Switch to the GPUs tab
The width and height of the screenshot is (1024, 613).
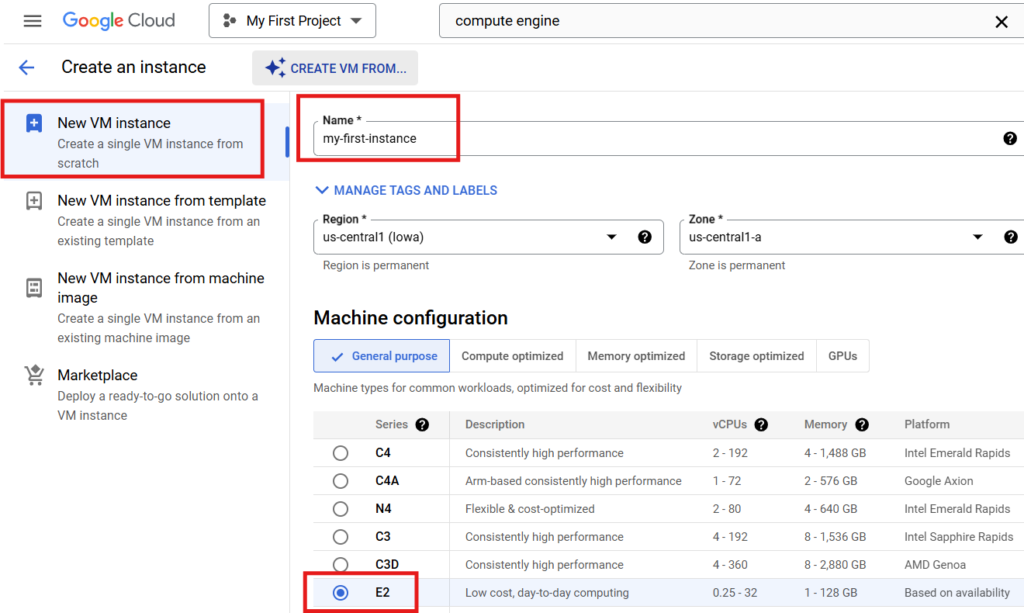tap(842, 356)
